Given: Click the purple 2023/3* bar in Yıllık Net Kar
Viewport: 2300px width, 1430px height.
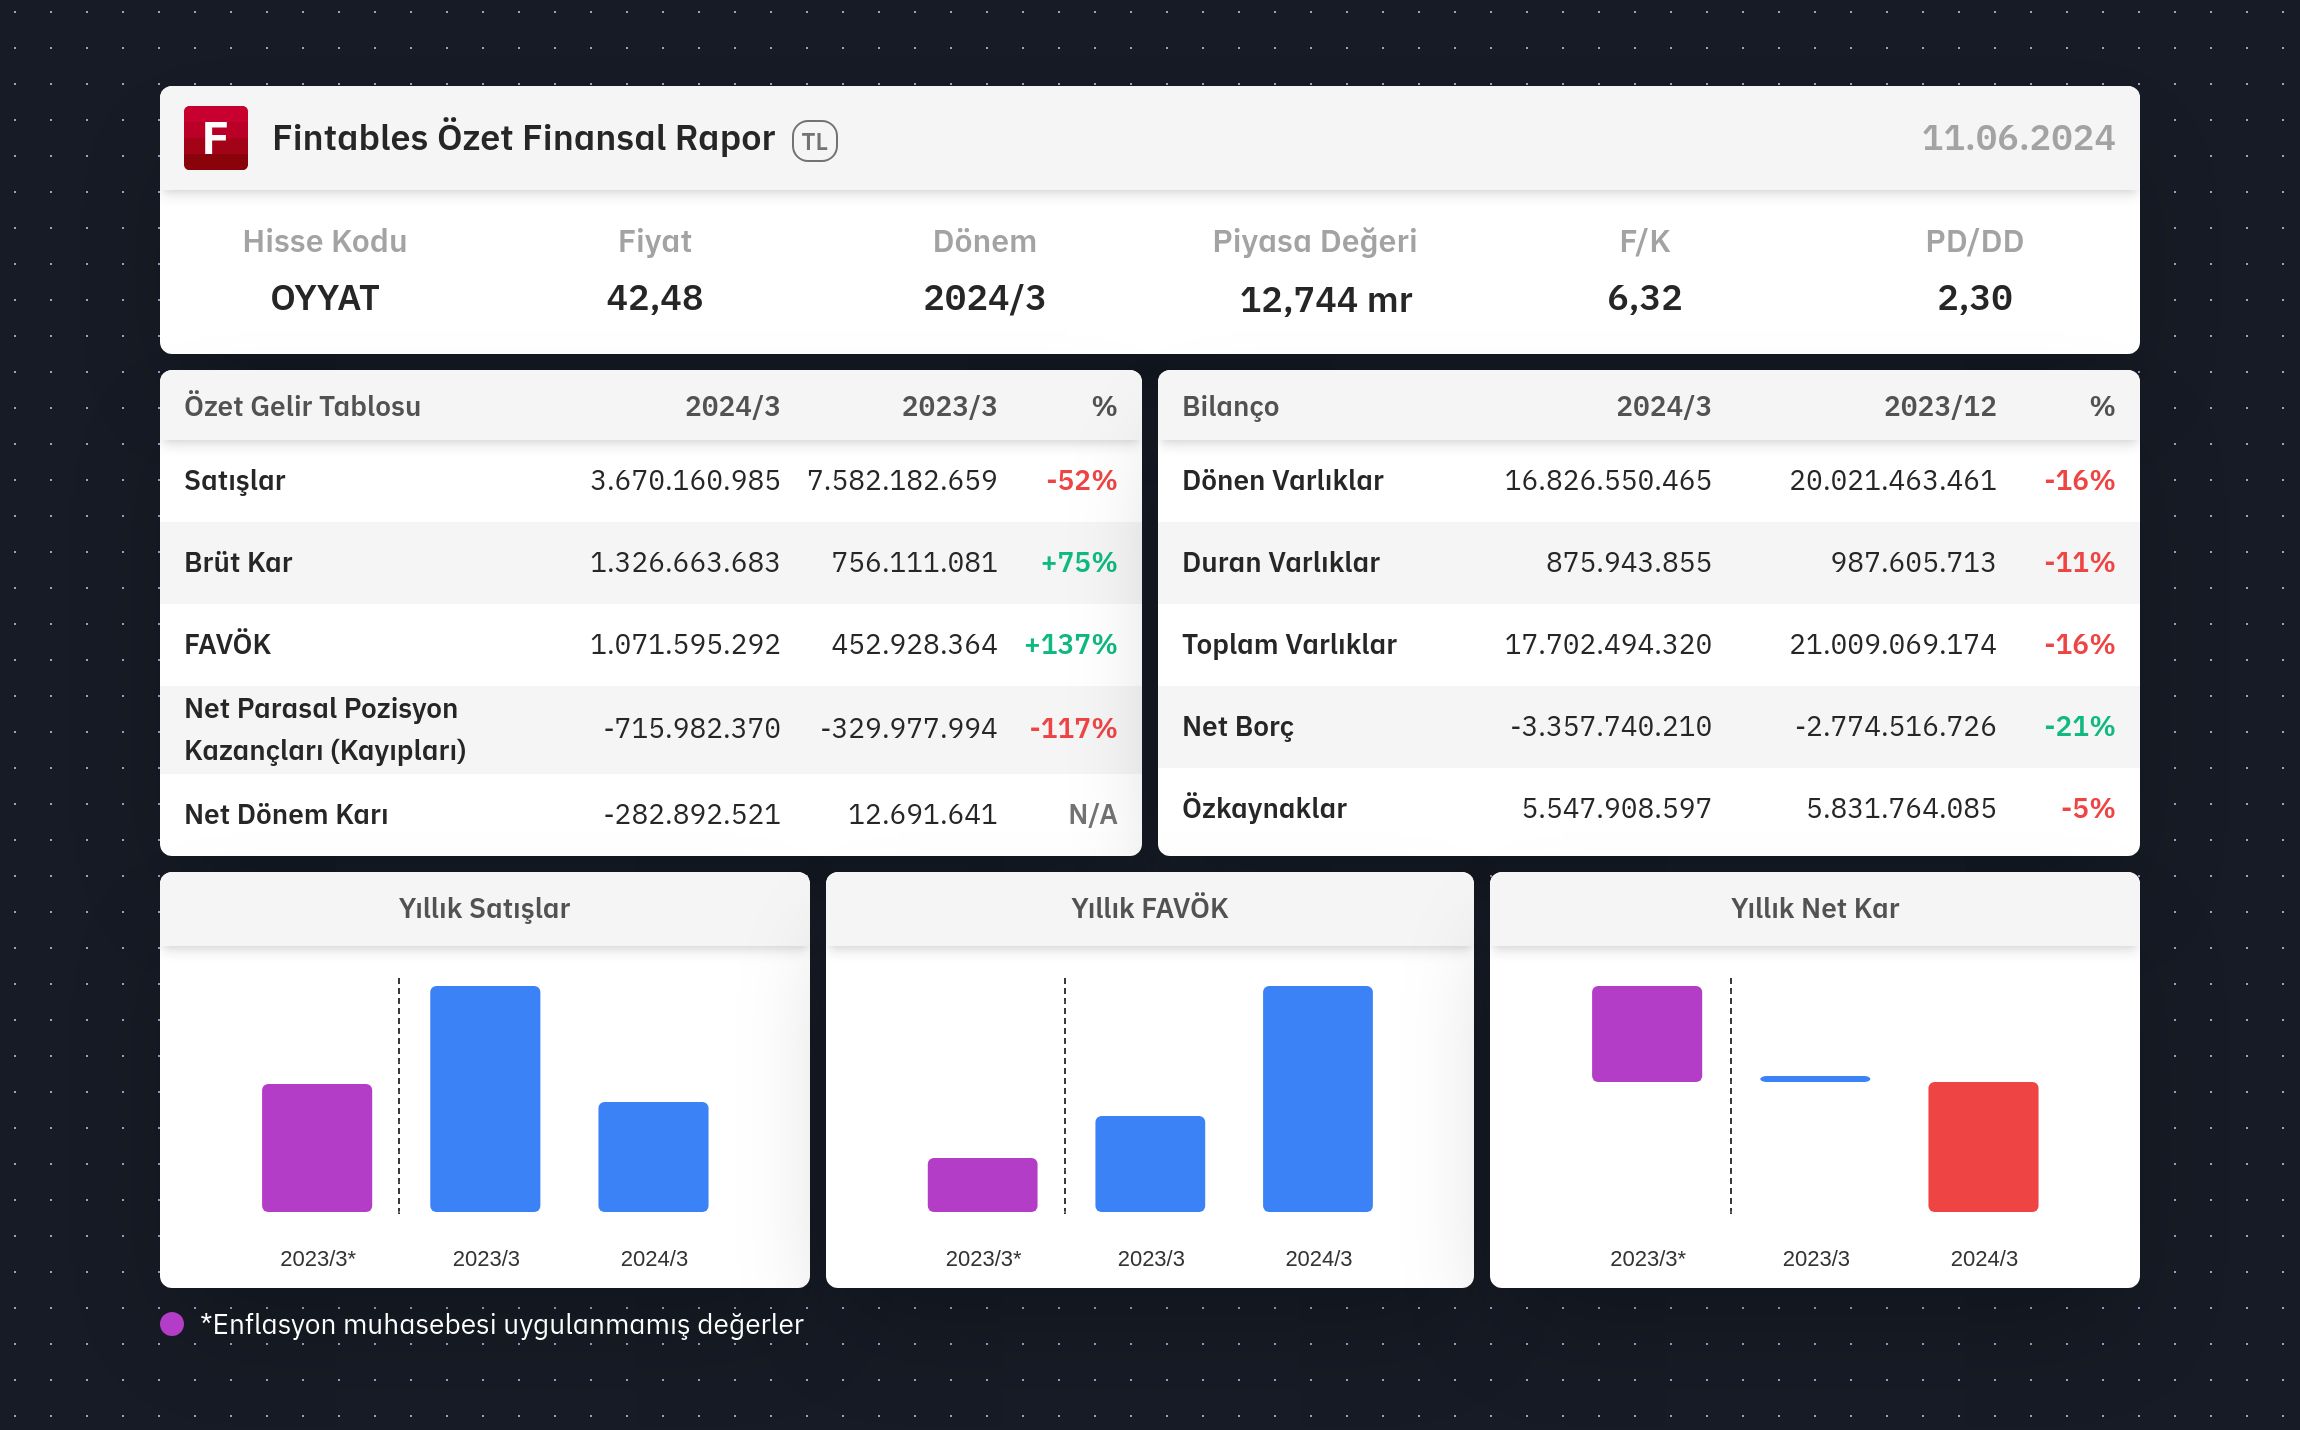Looking at the screenshot, I should point(1647,1034).
